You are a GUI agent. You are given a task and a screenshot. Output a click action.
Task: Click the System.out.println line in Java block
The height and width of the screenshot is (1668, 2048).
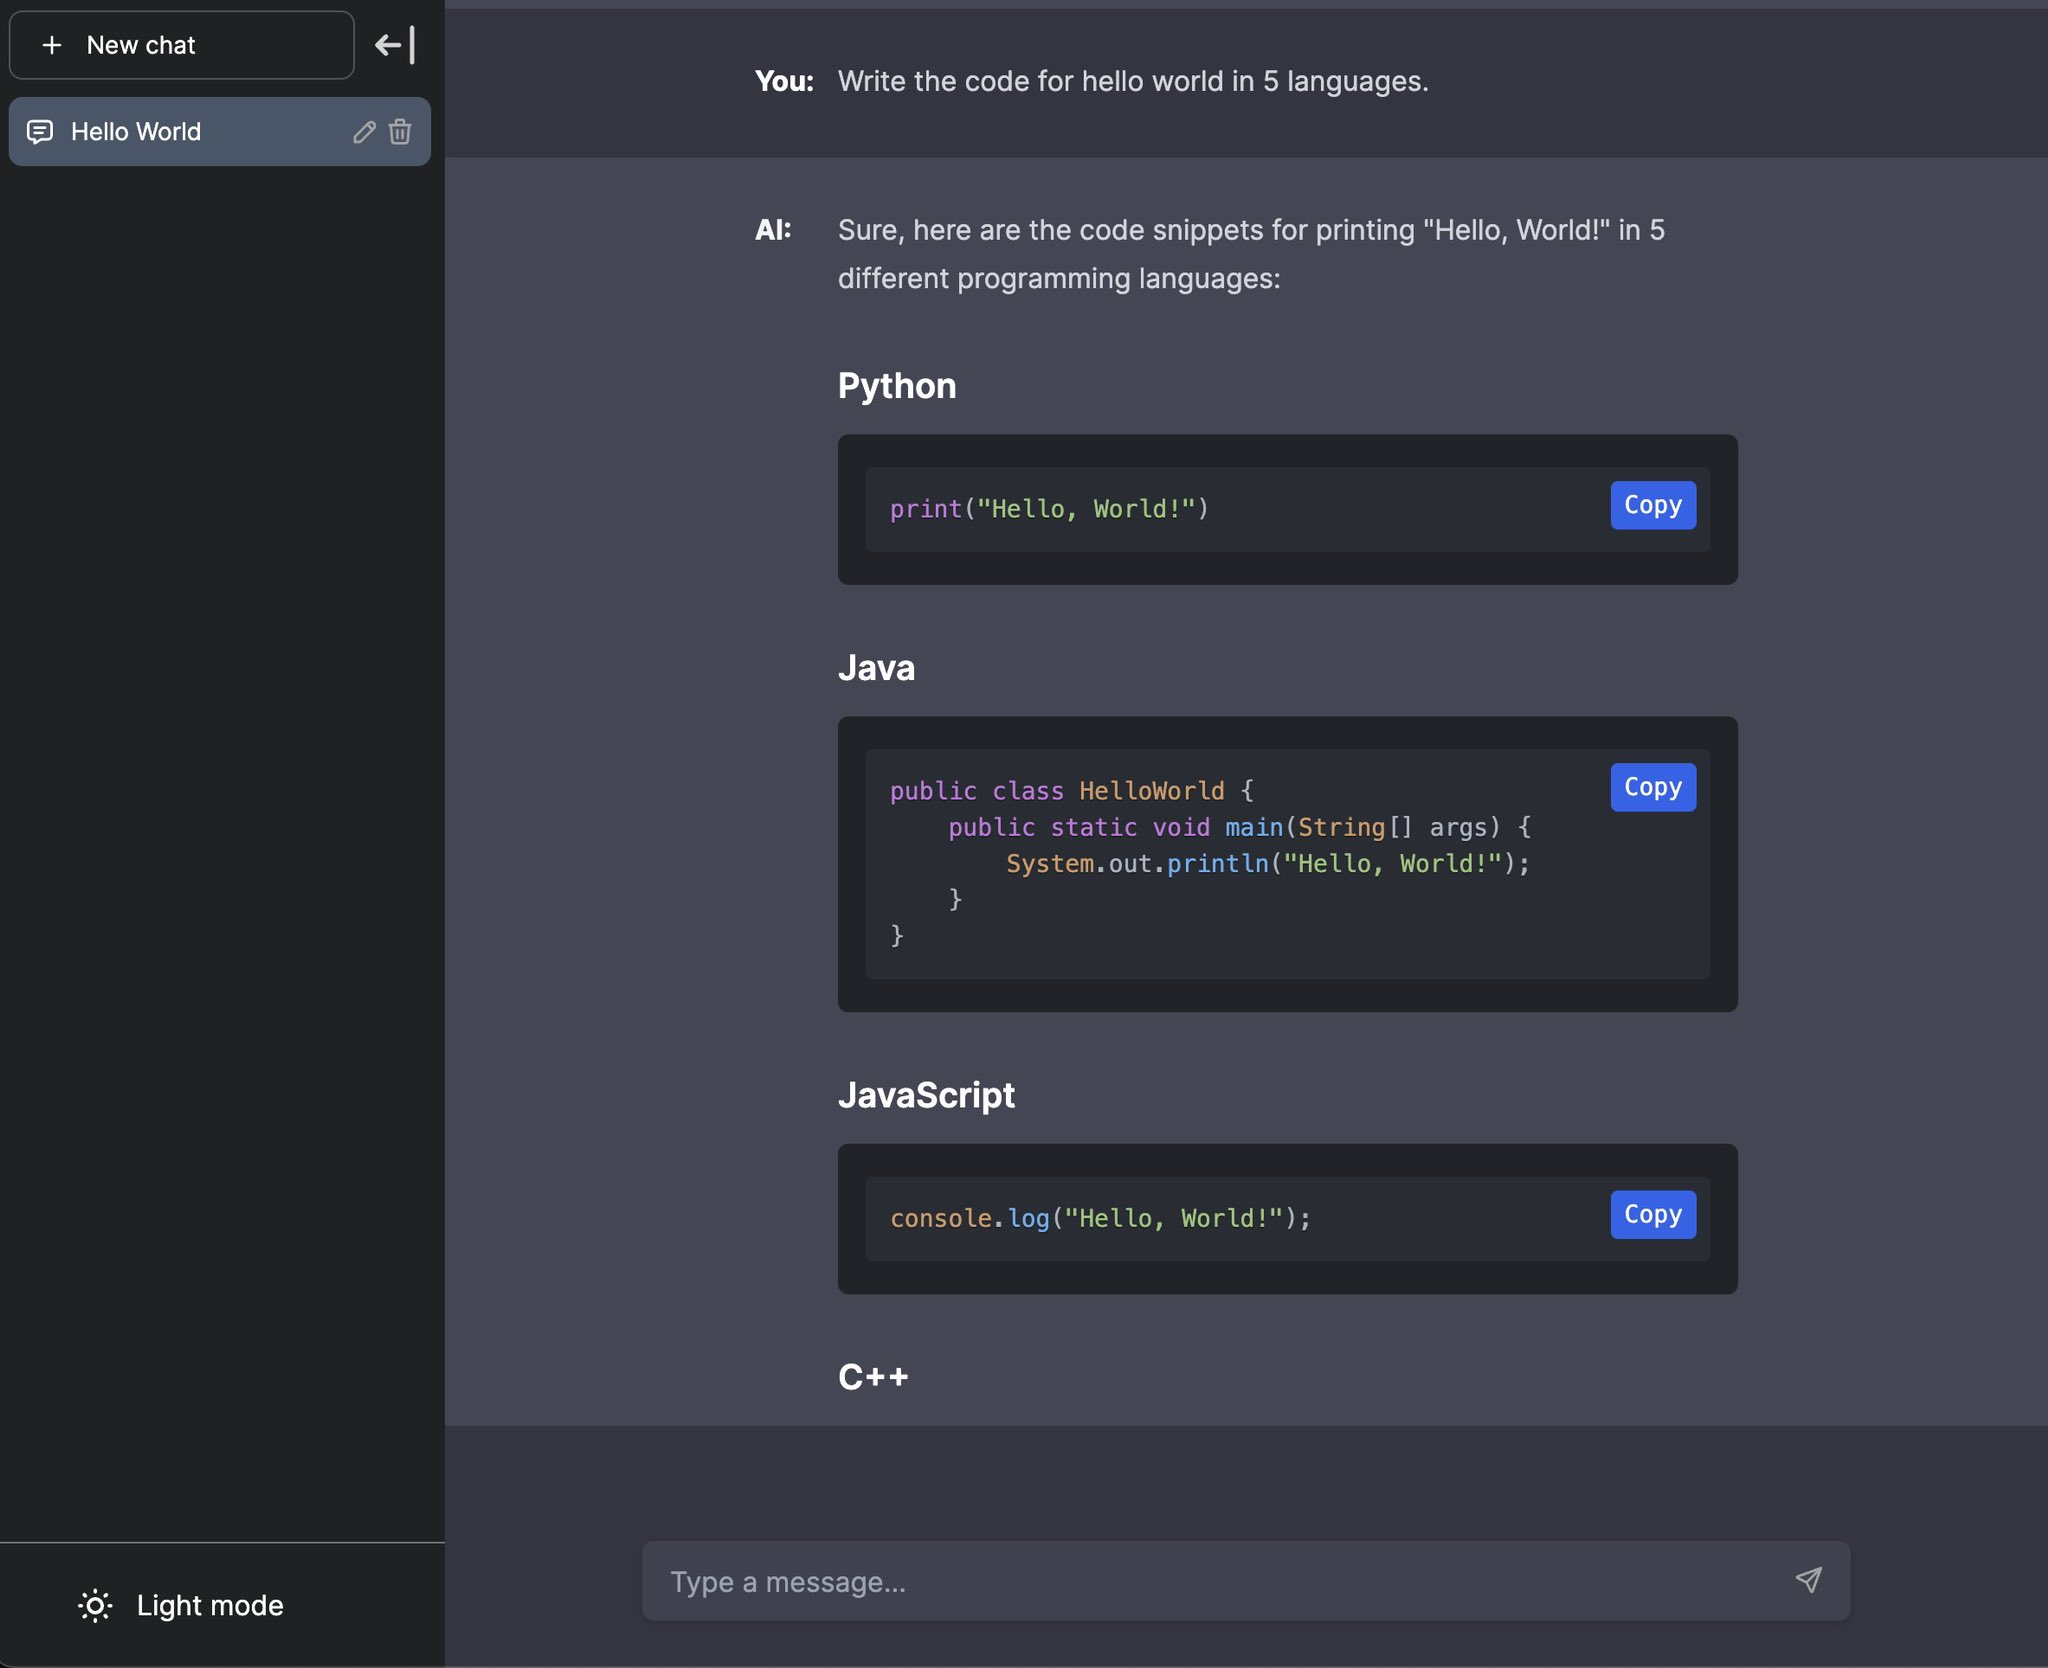[1267, 863]
